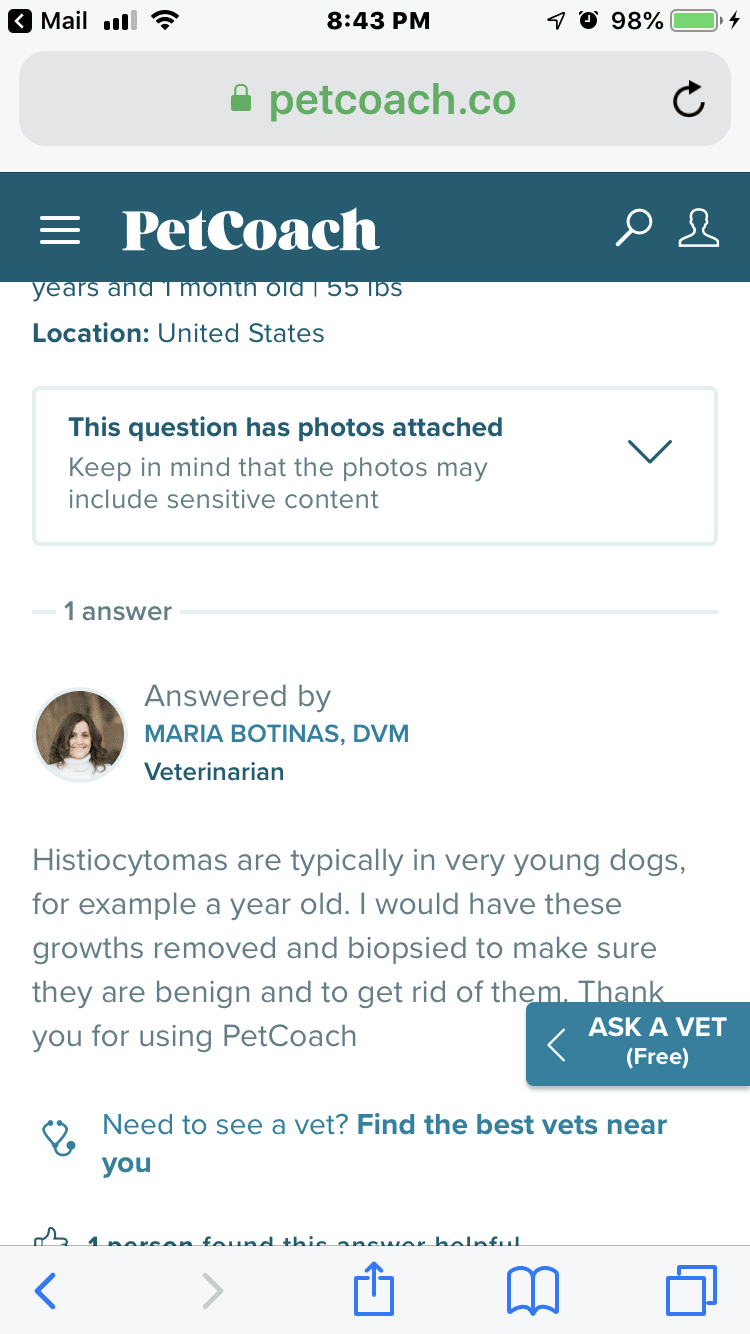The height and width of the screenshot is (1334, 750).
Task: Tap the tabs overview icon
Action: click(691, 1291)
